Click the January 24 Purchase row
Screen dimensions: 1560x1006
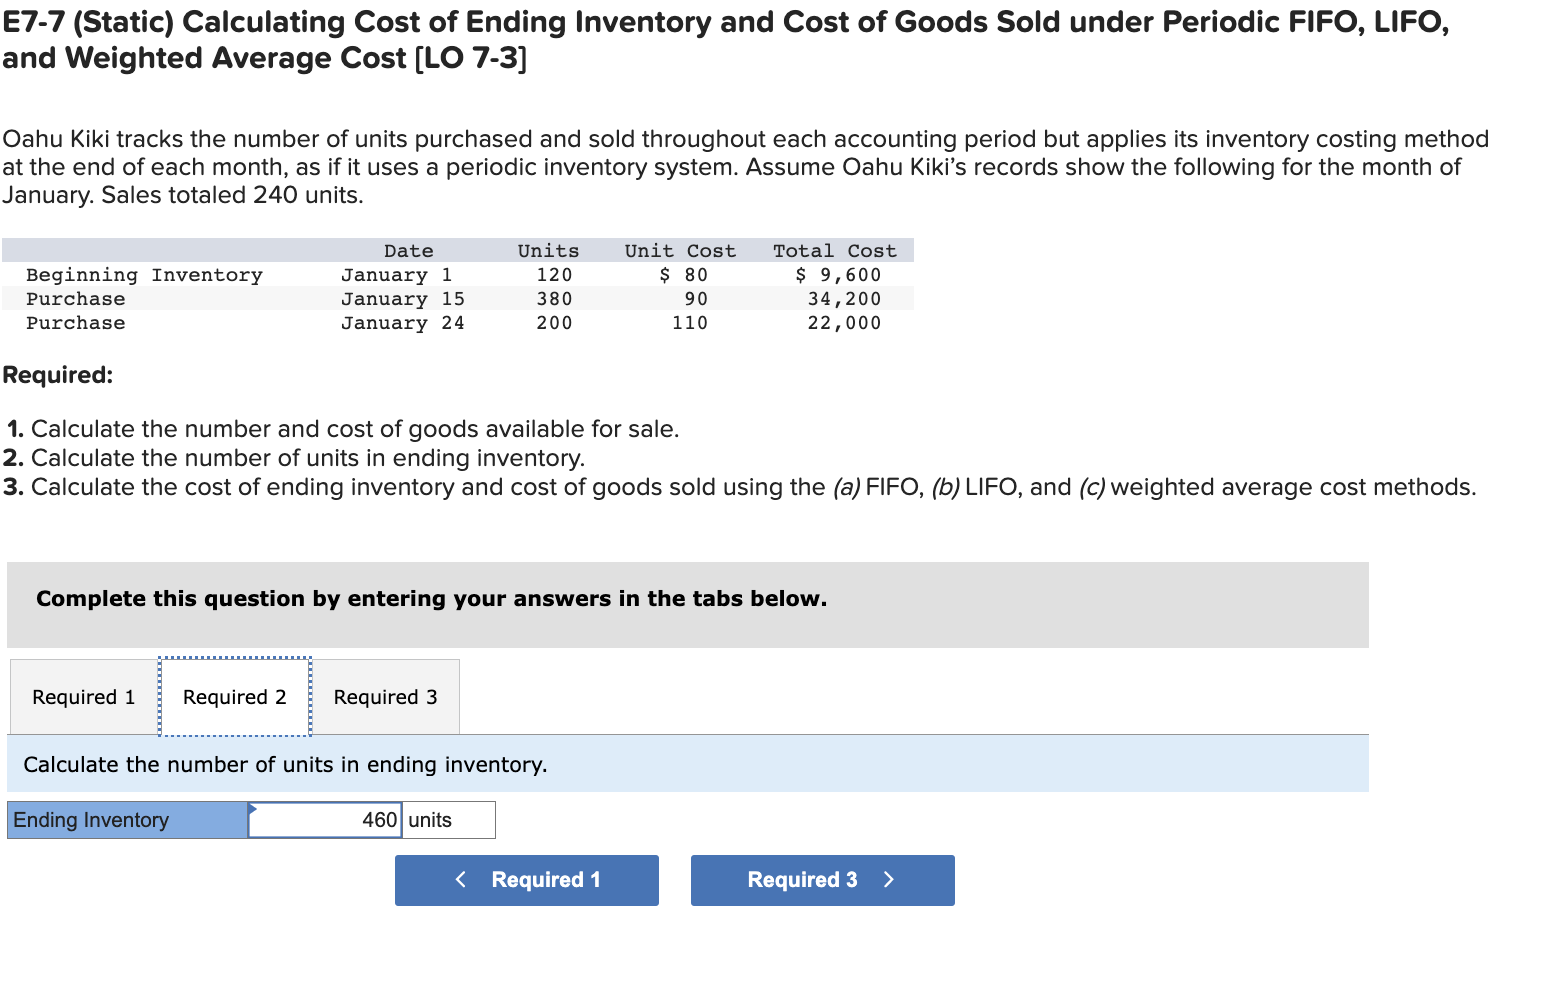pyautogui.click(x=300, y=322)
